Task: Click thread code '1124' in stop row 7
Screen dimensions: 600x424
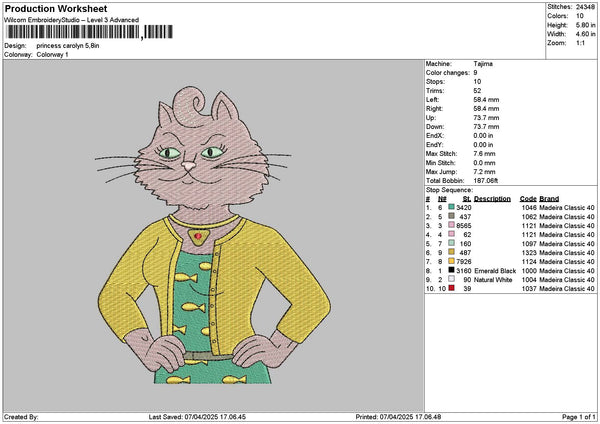Action: 529,262
